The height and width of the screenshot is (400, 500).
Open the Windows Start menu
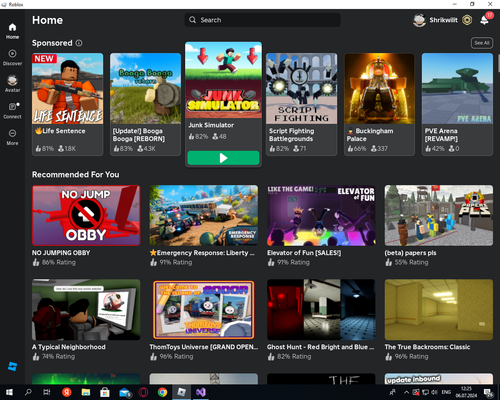(x=9, y=392)
